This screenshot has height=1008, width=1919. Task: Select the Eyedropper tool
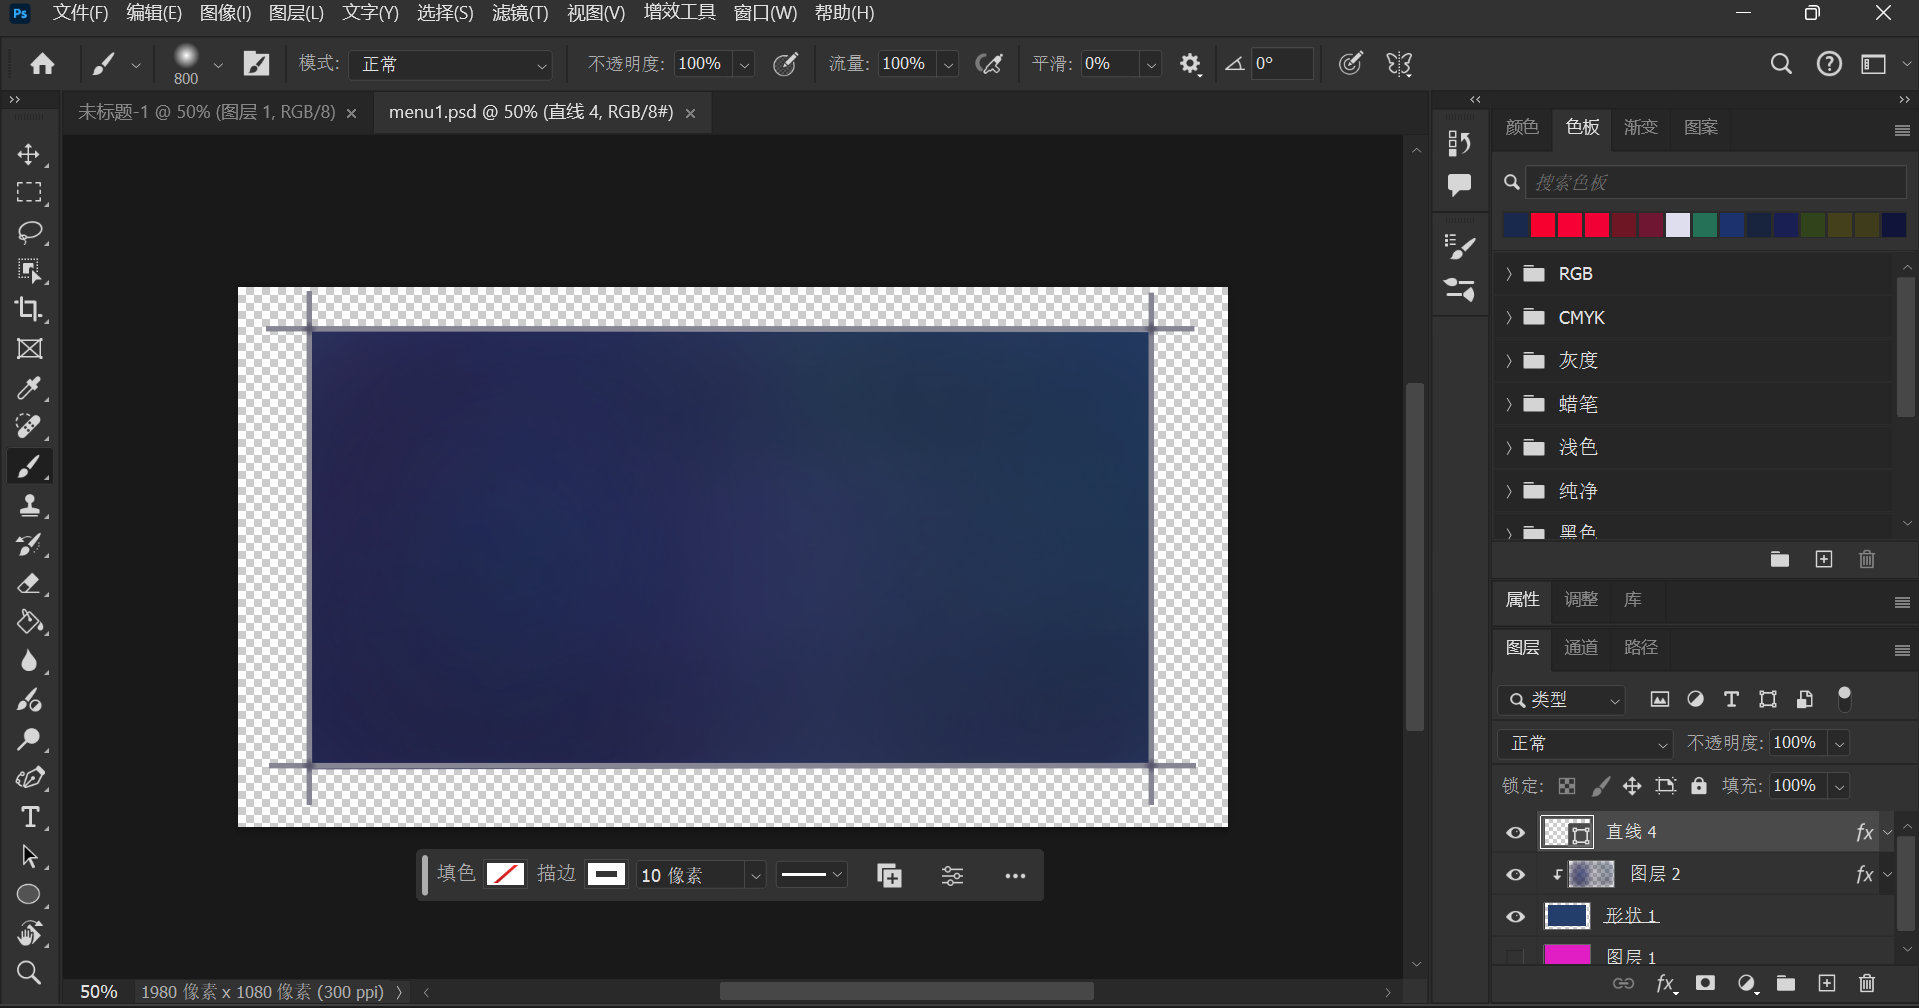click(29, 388)
